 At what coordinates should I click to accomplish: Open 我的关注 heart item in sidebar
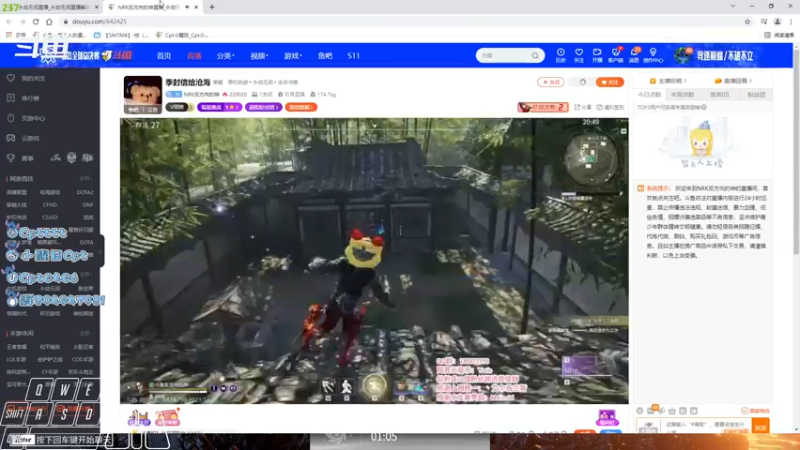[x=27, y=78]
